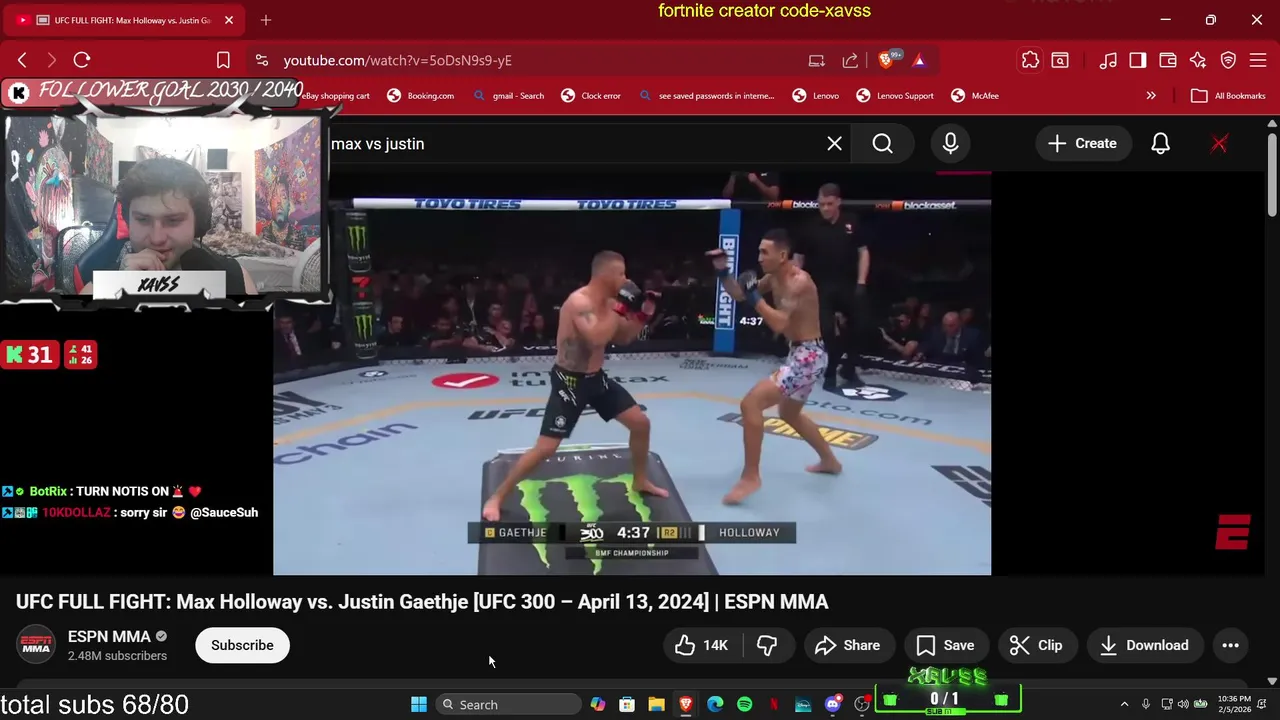This screenshot has height=720, width=1280.
Task: Select the UFC FULL FIGHT browser tab
Action: 125,20
